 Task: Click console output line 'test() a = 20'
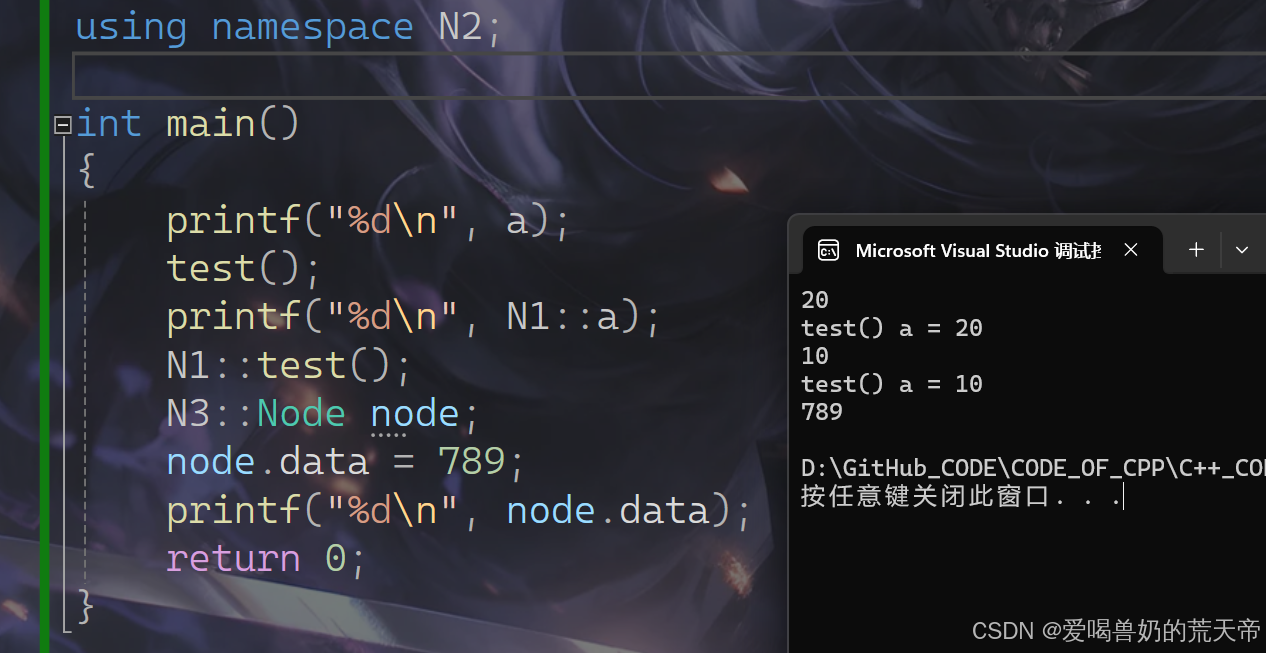[892, 328]
